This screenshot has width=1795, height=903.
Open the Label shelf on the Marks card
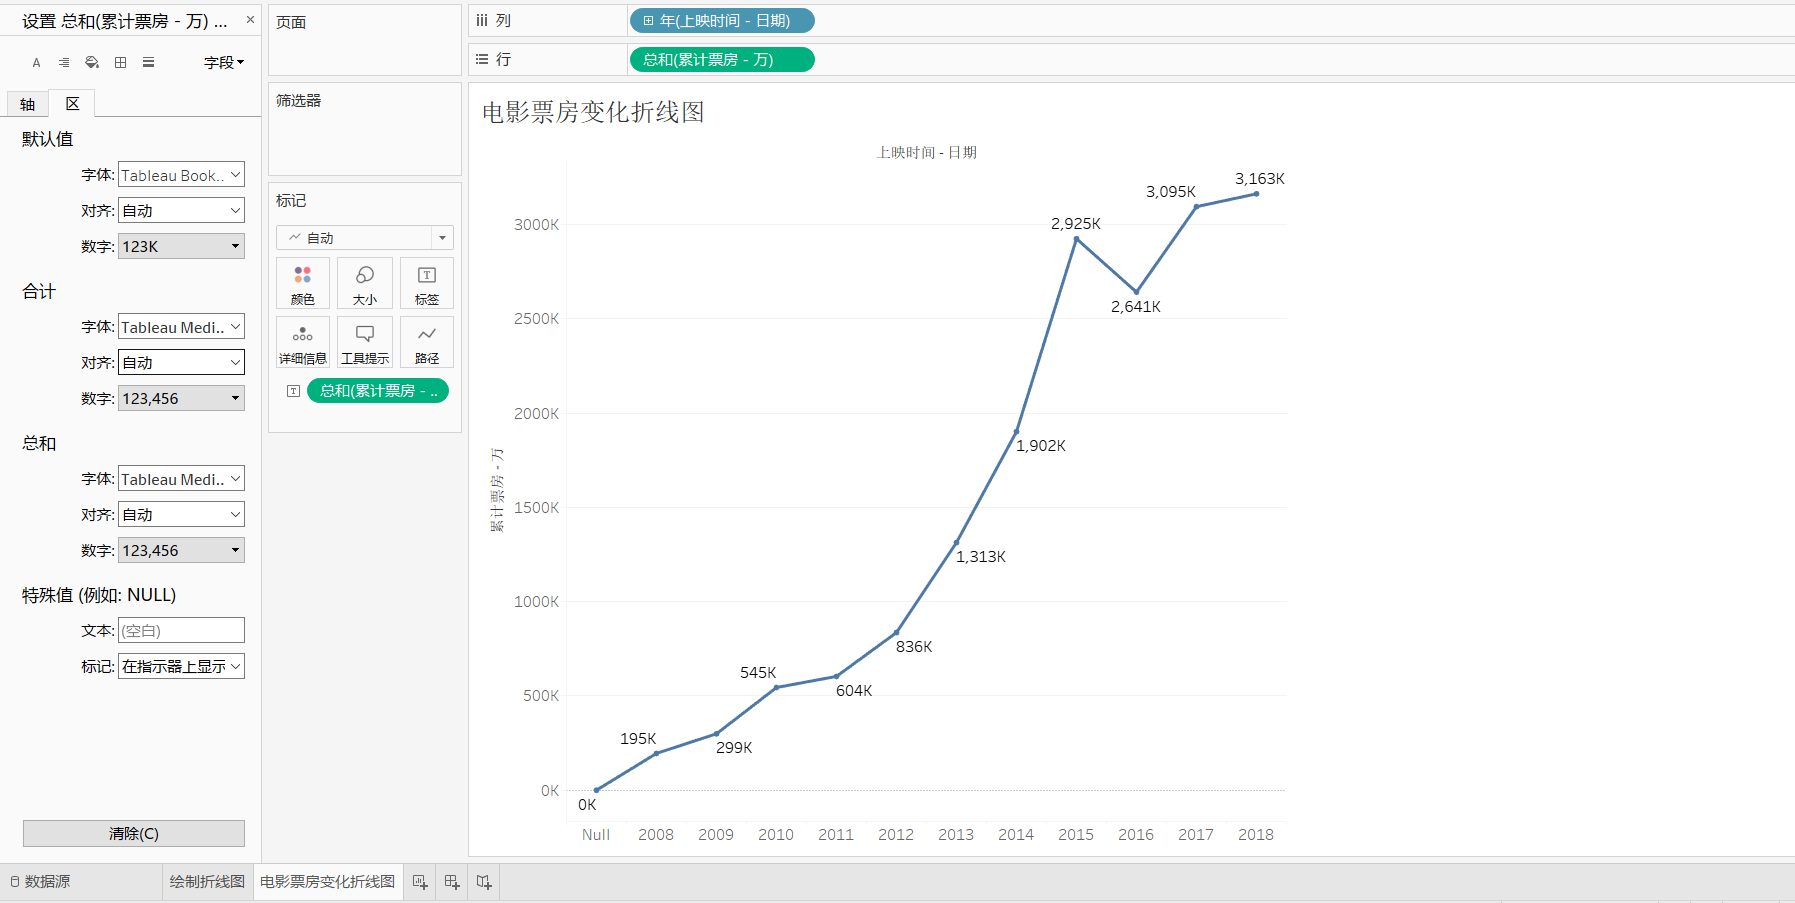427,283
